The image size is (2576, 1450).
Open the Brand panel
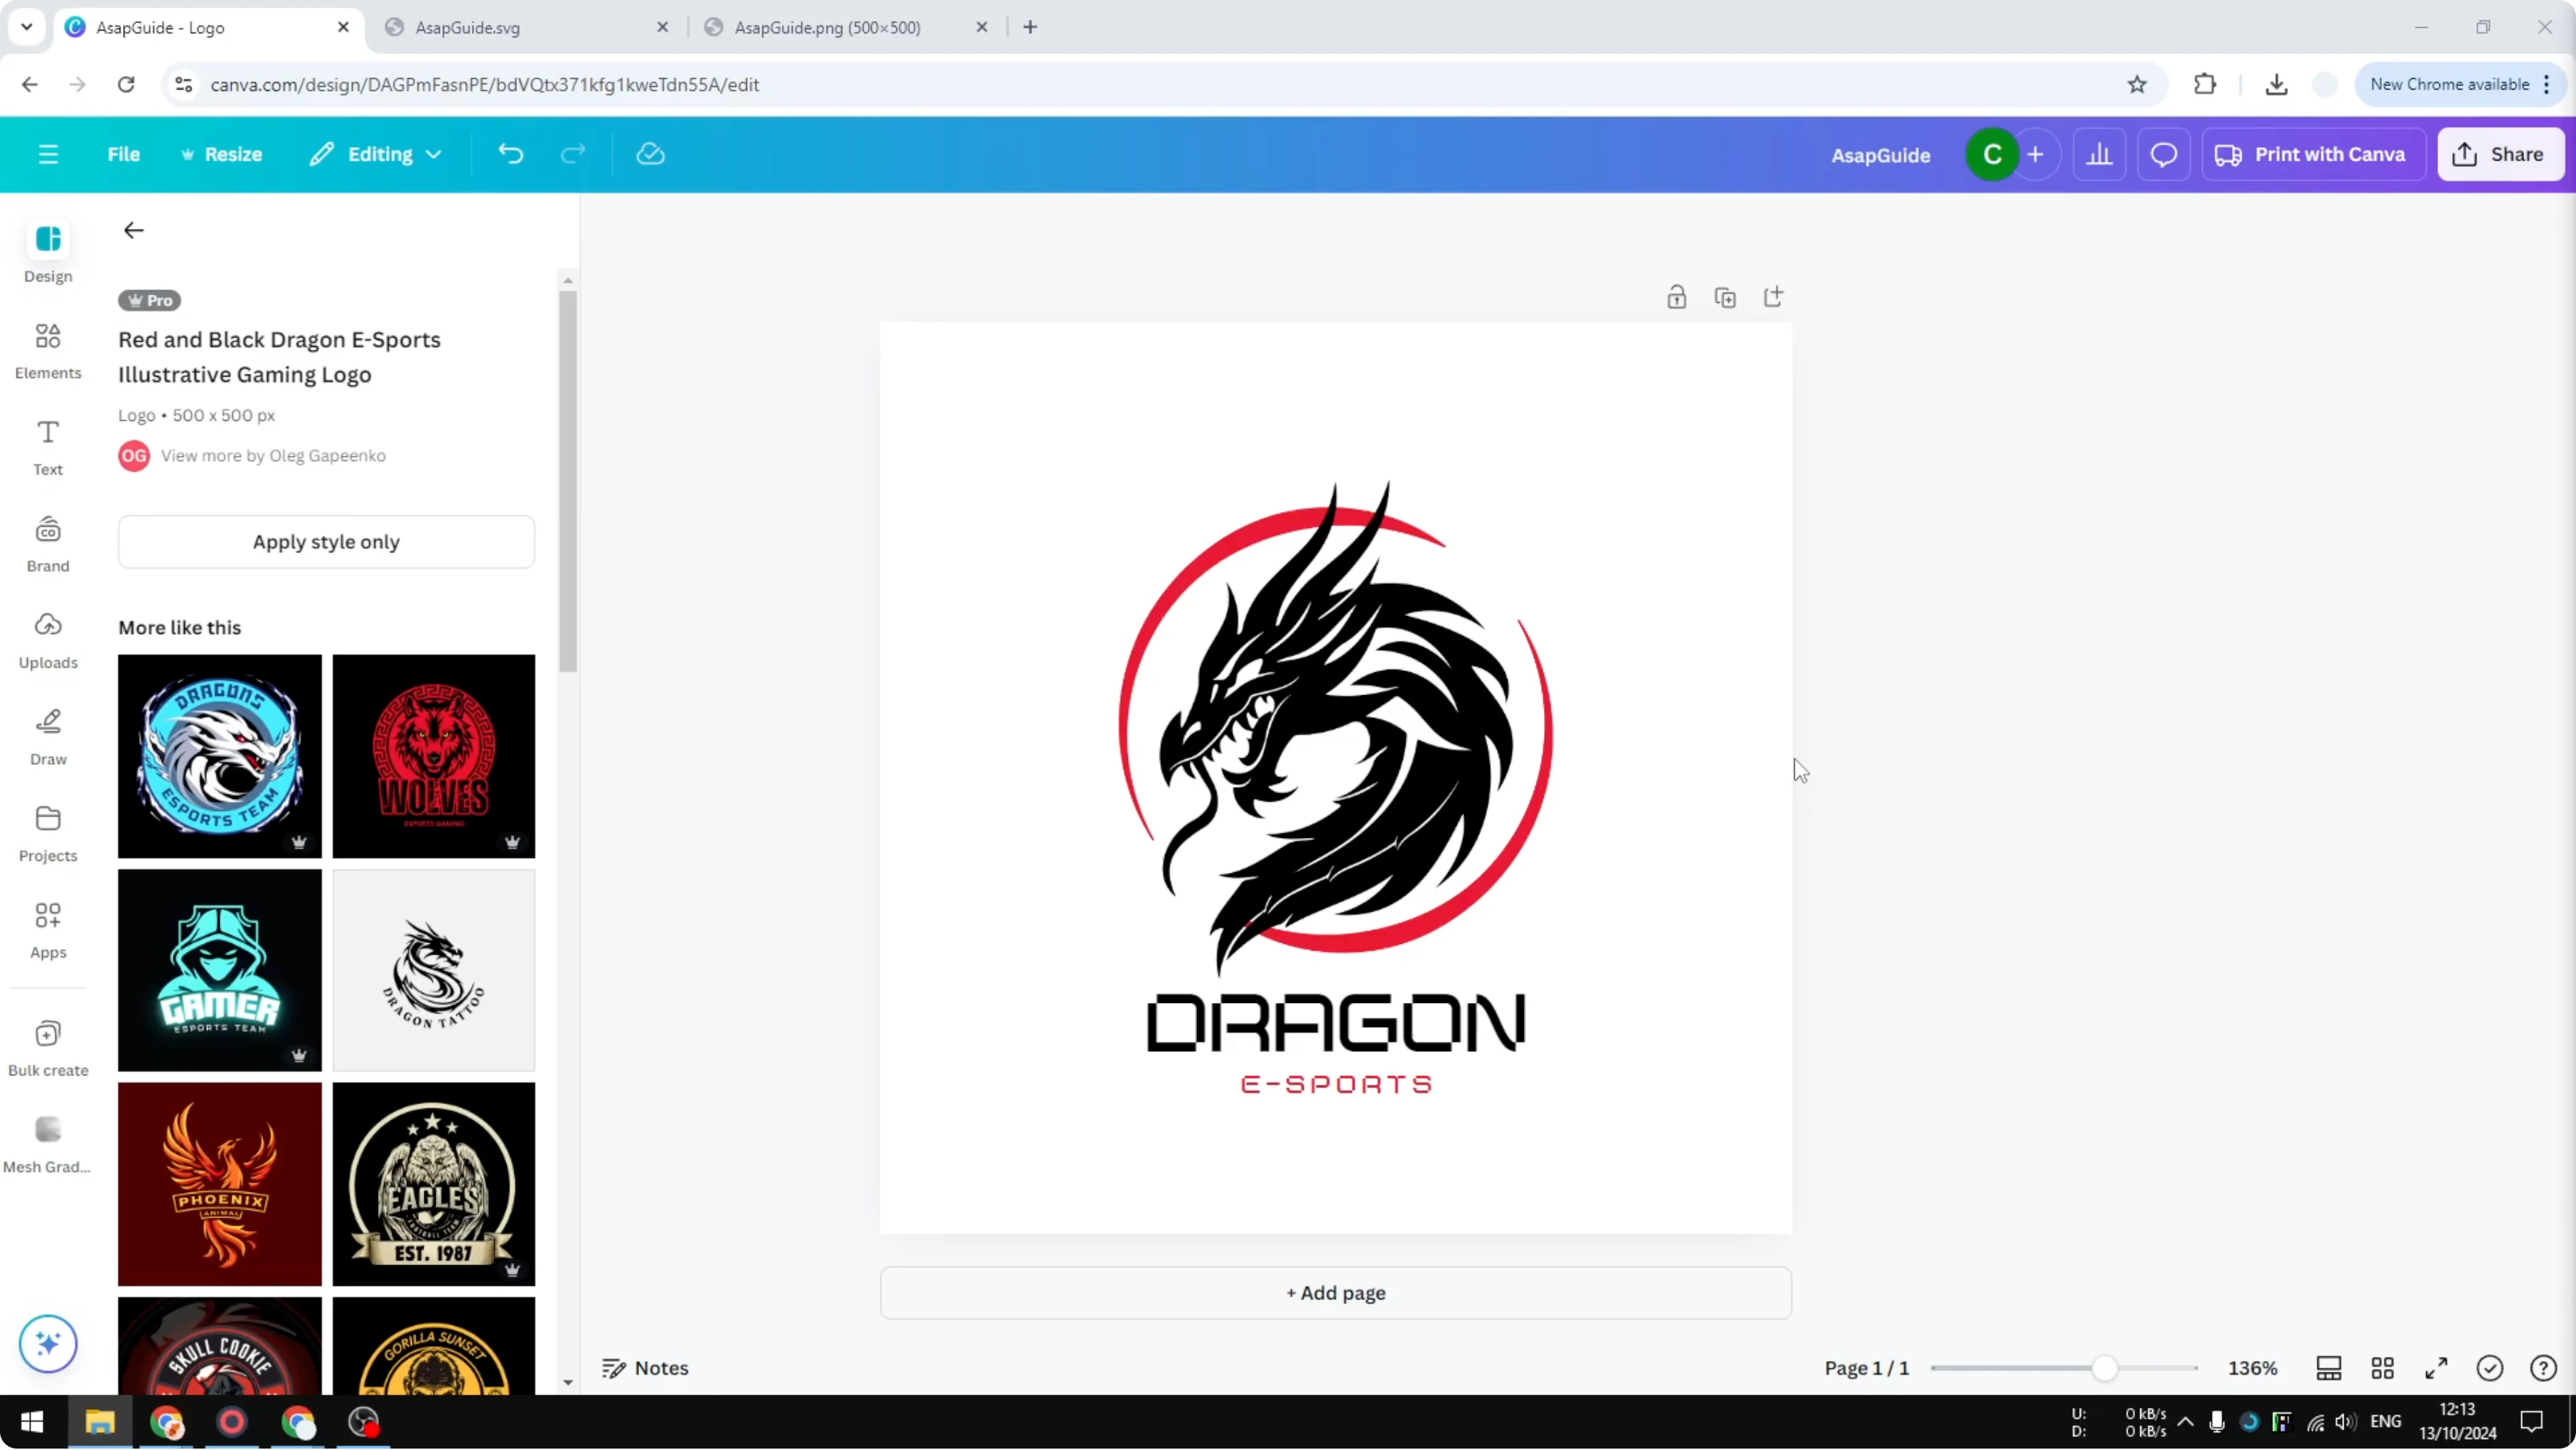click(x=47, y=543)
